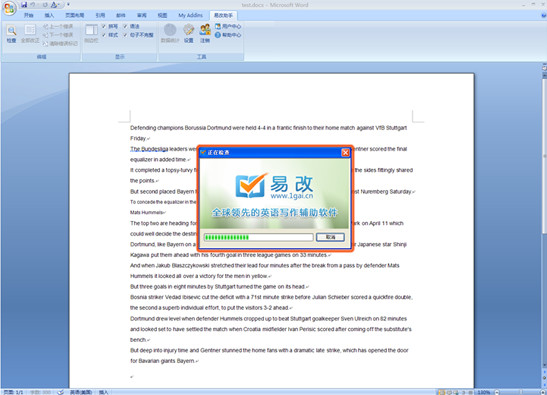Click the zoom slider handle
The width and height of the screenshot is (547, 395).
[520, 392]
